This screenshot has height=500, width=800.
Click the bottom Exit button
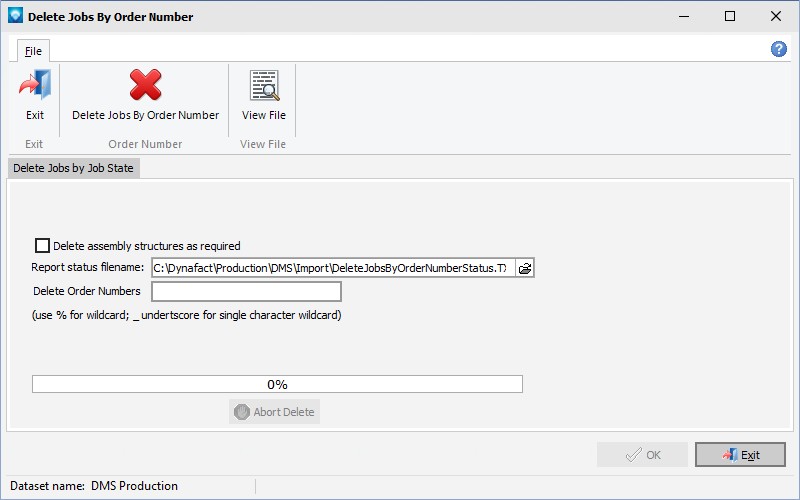coord(740,455)
